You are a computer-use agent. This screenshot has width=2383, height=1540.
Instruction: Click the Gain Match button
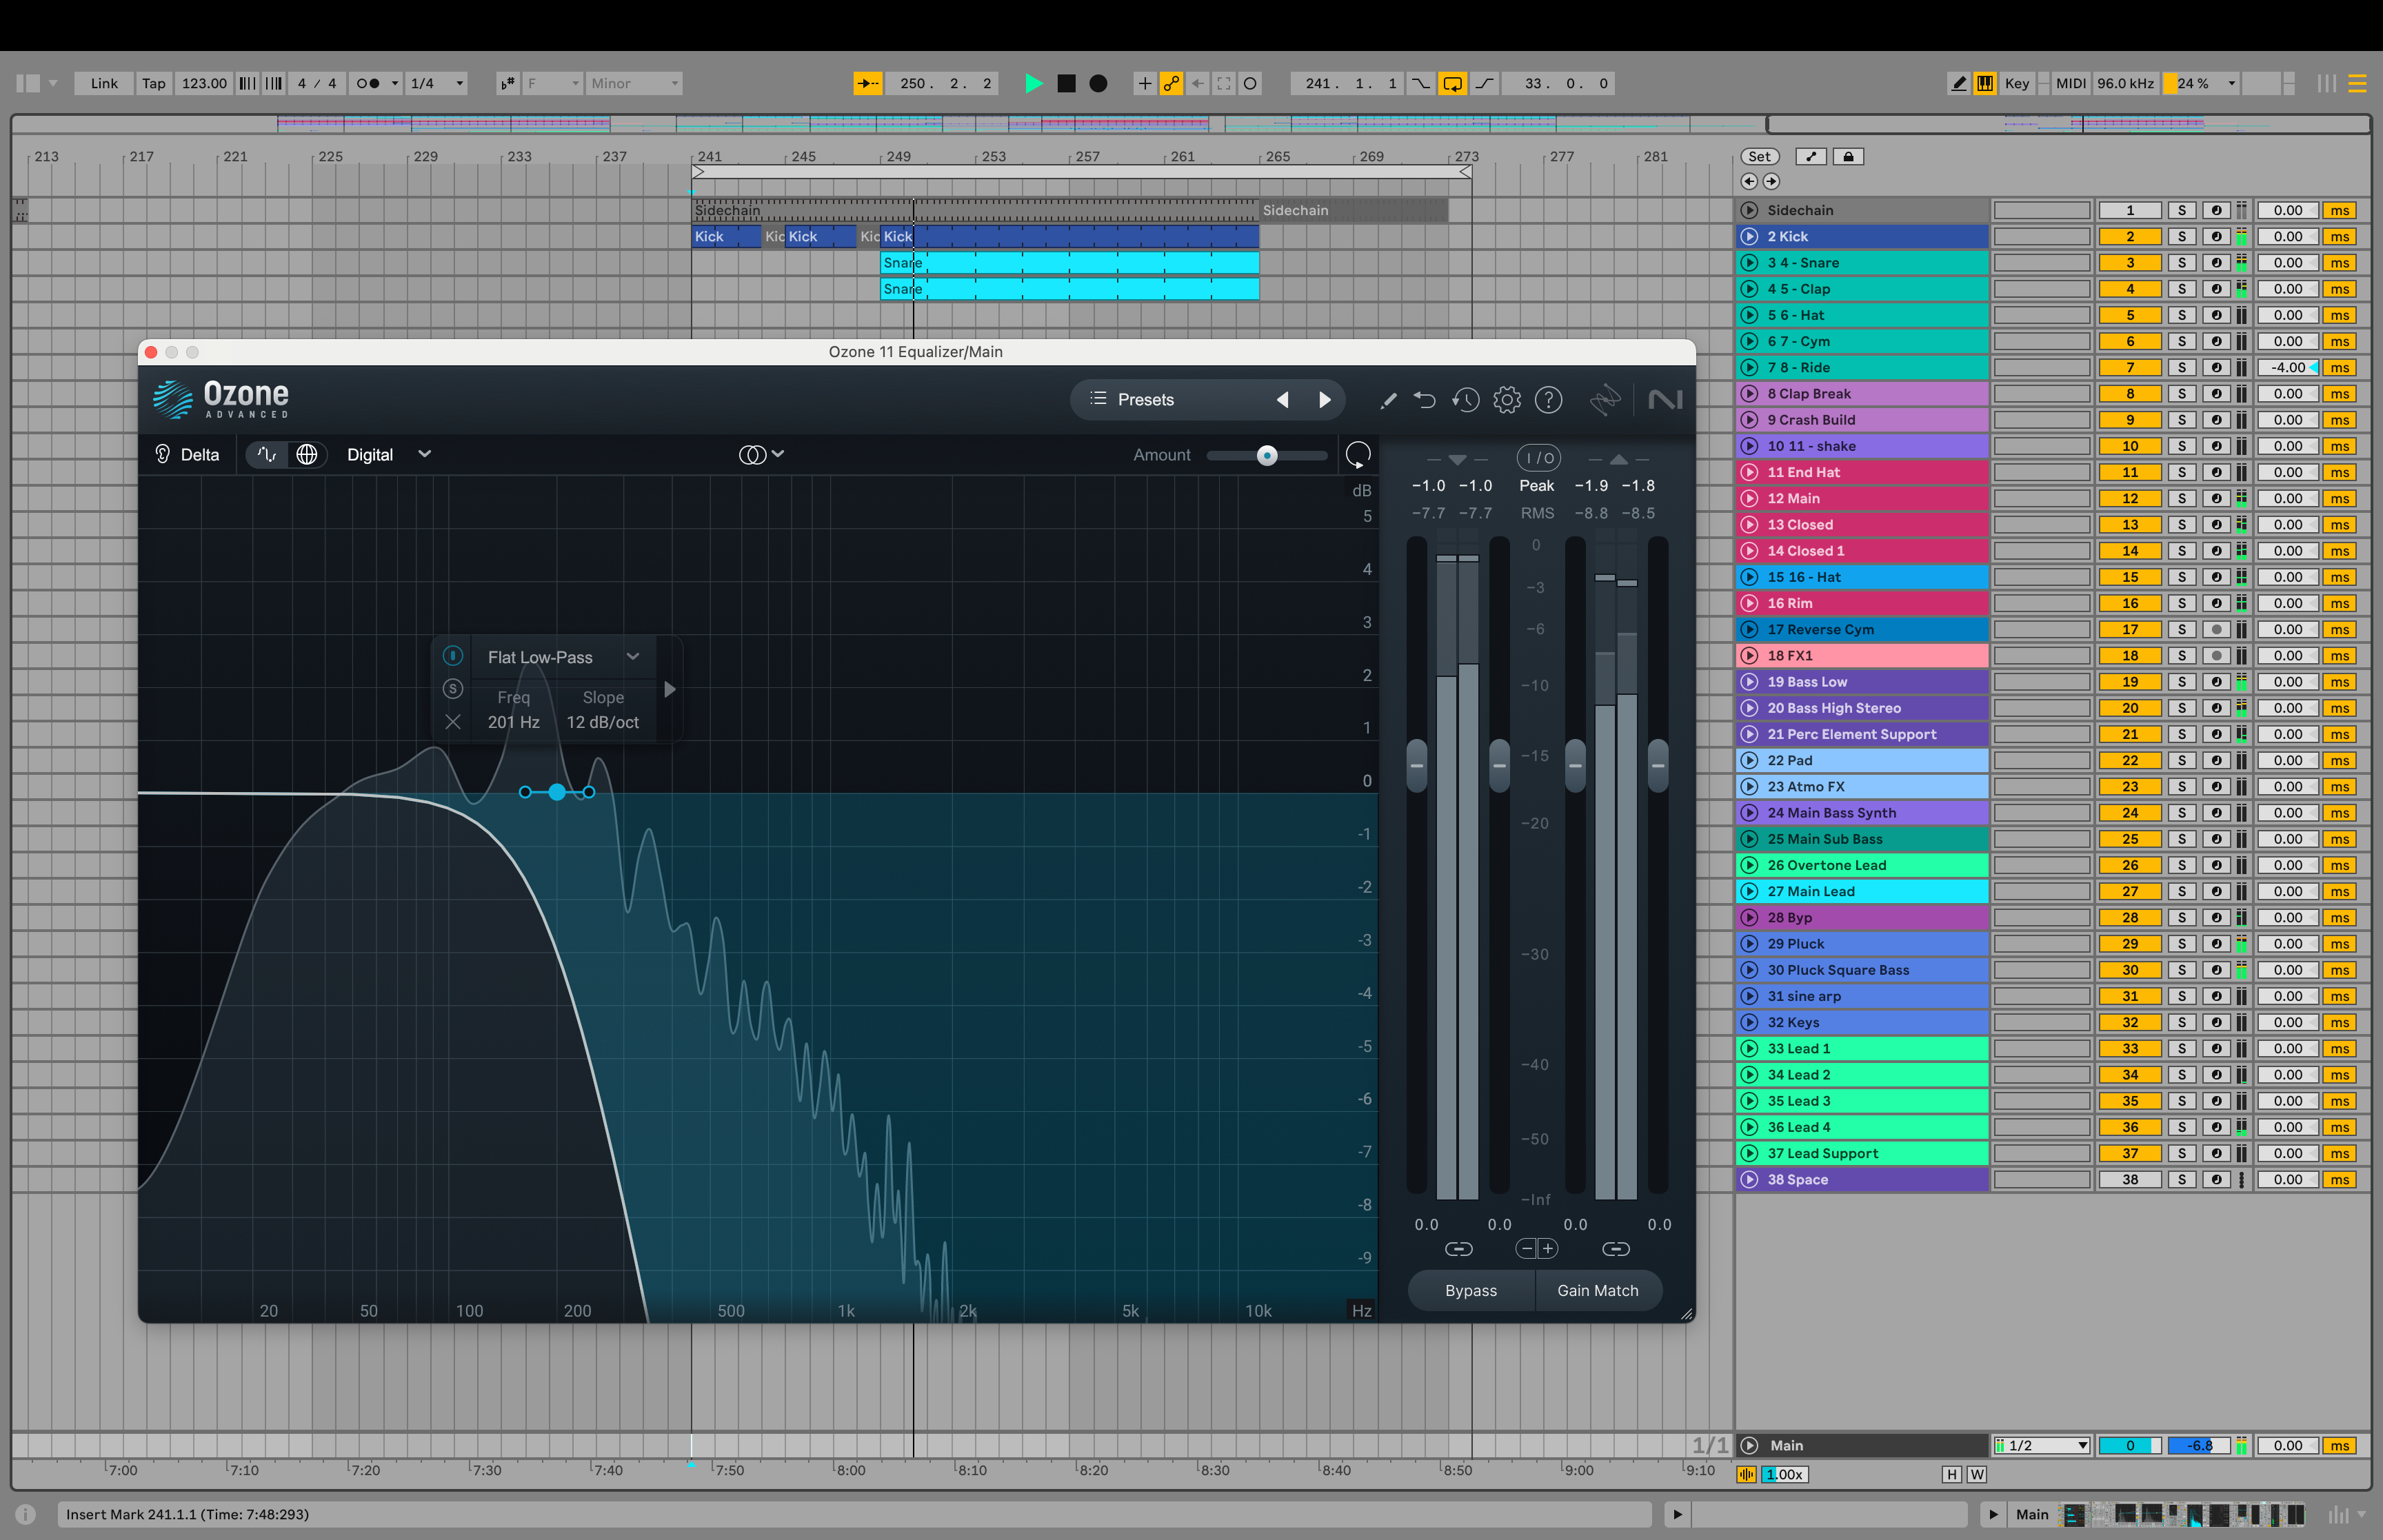[x=1597, y=1290]
